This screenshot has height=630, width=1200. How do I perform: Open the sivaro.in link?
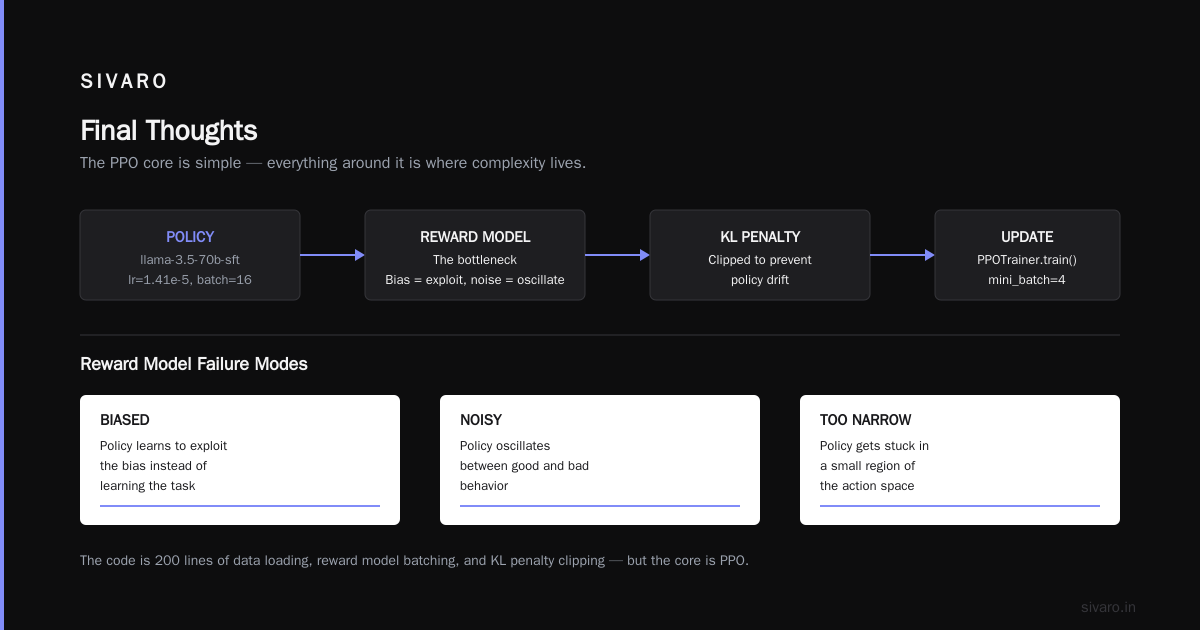1108,607
